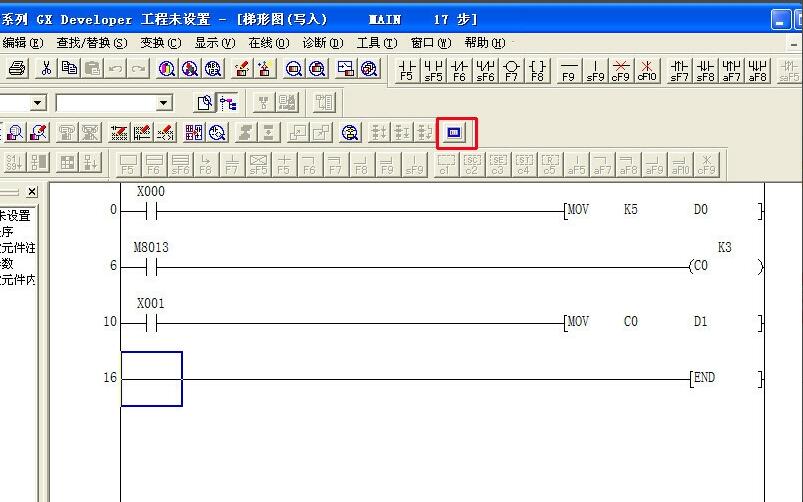
Task: Expand the second toolbar combo box
Action: point(164,102)
